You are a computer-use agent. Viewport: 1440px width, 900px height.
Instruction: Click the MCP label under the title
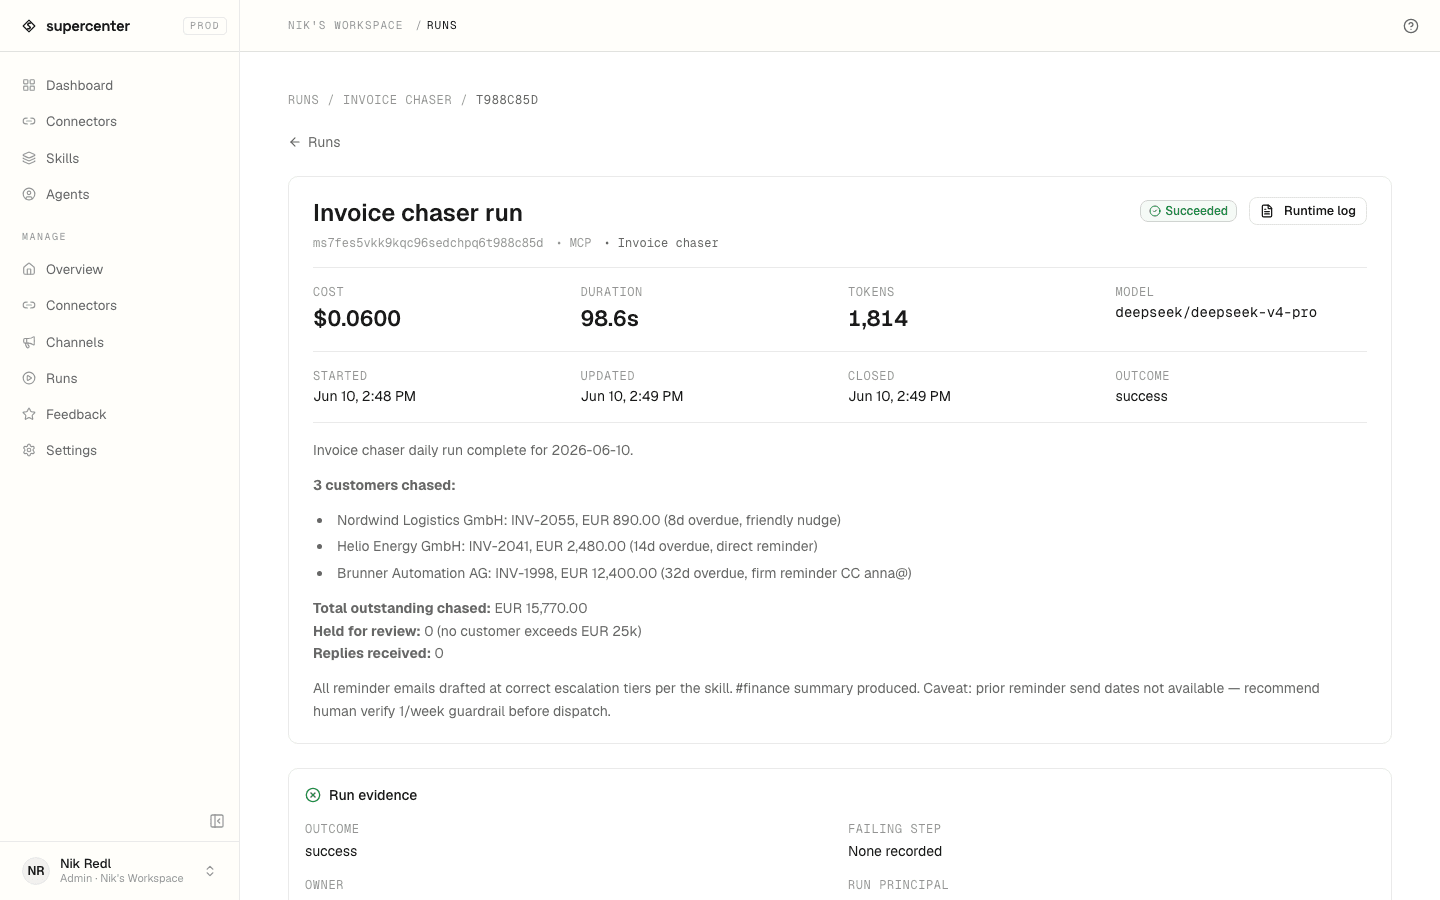[x=580, y=243]
